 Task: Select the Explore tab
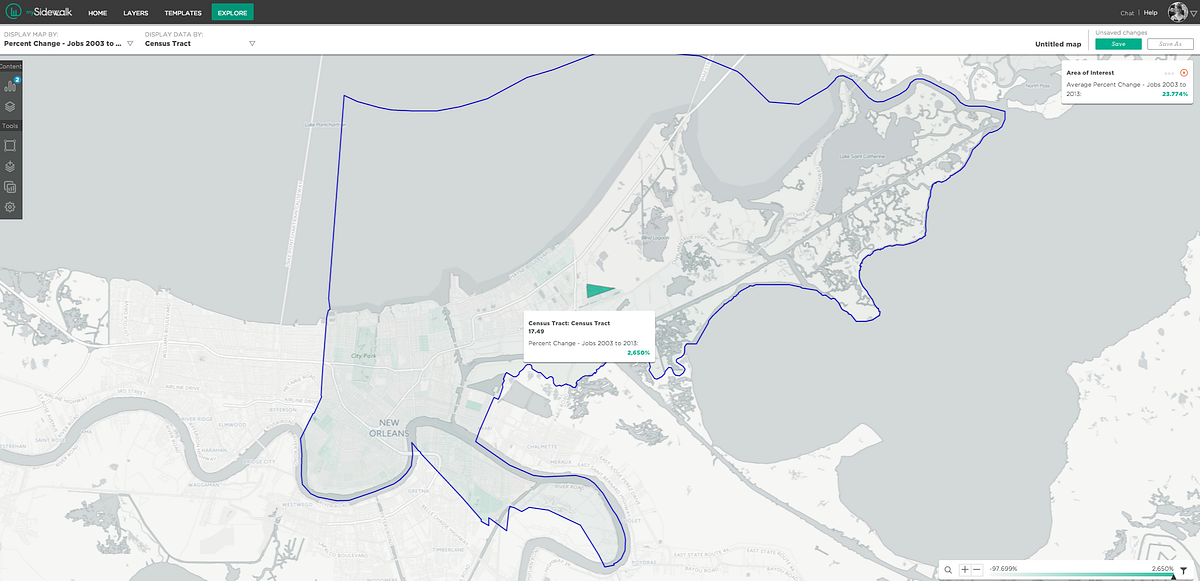pyautogui.click(x=232, y=13)
